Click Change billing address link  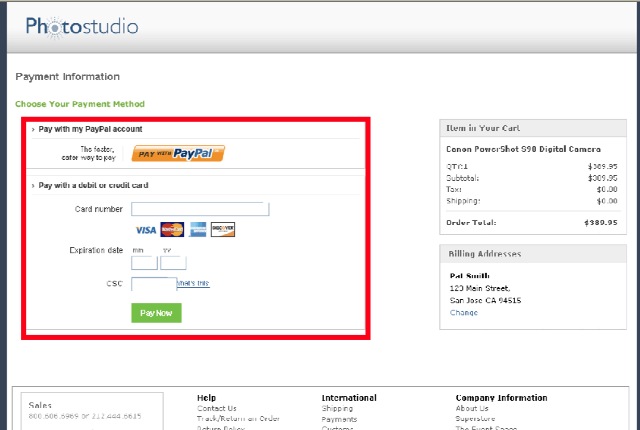pyautogui.click(x=464, y=313)
